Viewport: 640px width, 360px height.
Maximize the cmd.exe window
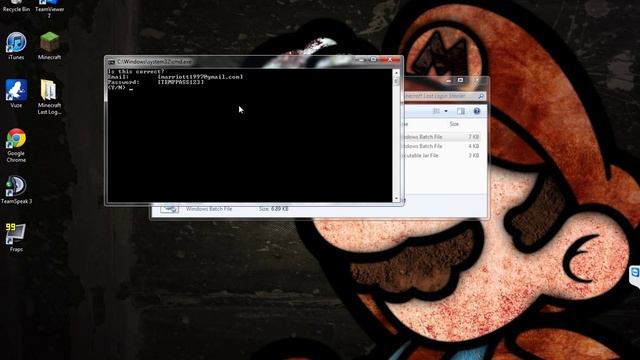click(x=373, y=60)
